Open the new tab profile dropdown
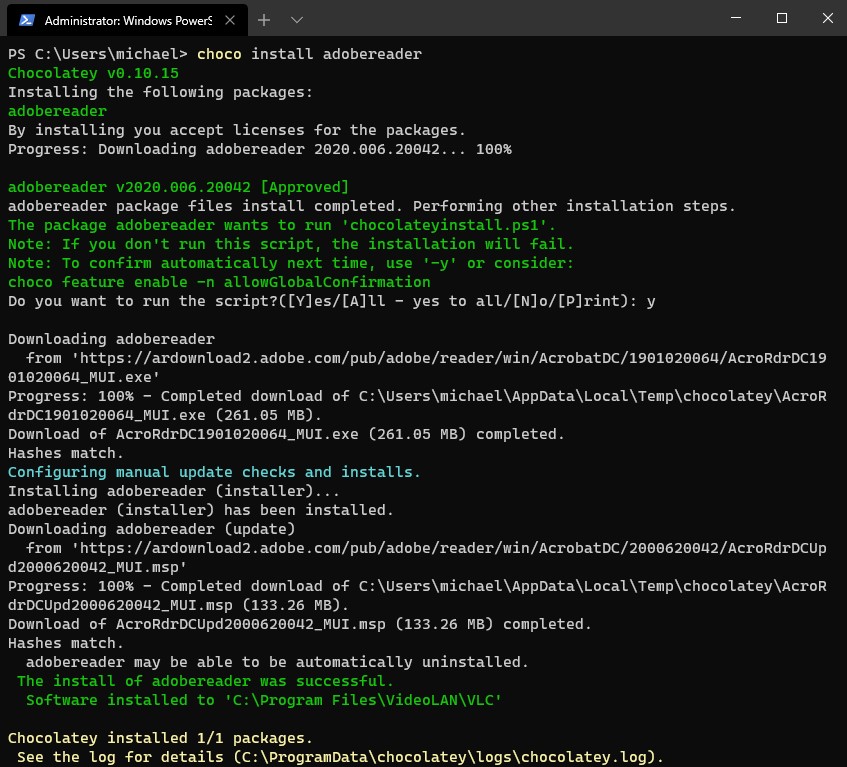Image resolution: width=847 pixels, height=767 pixels. pyautogui.click(x=297, y=20)
